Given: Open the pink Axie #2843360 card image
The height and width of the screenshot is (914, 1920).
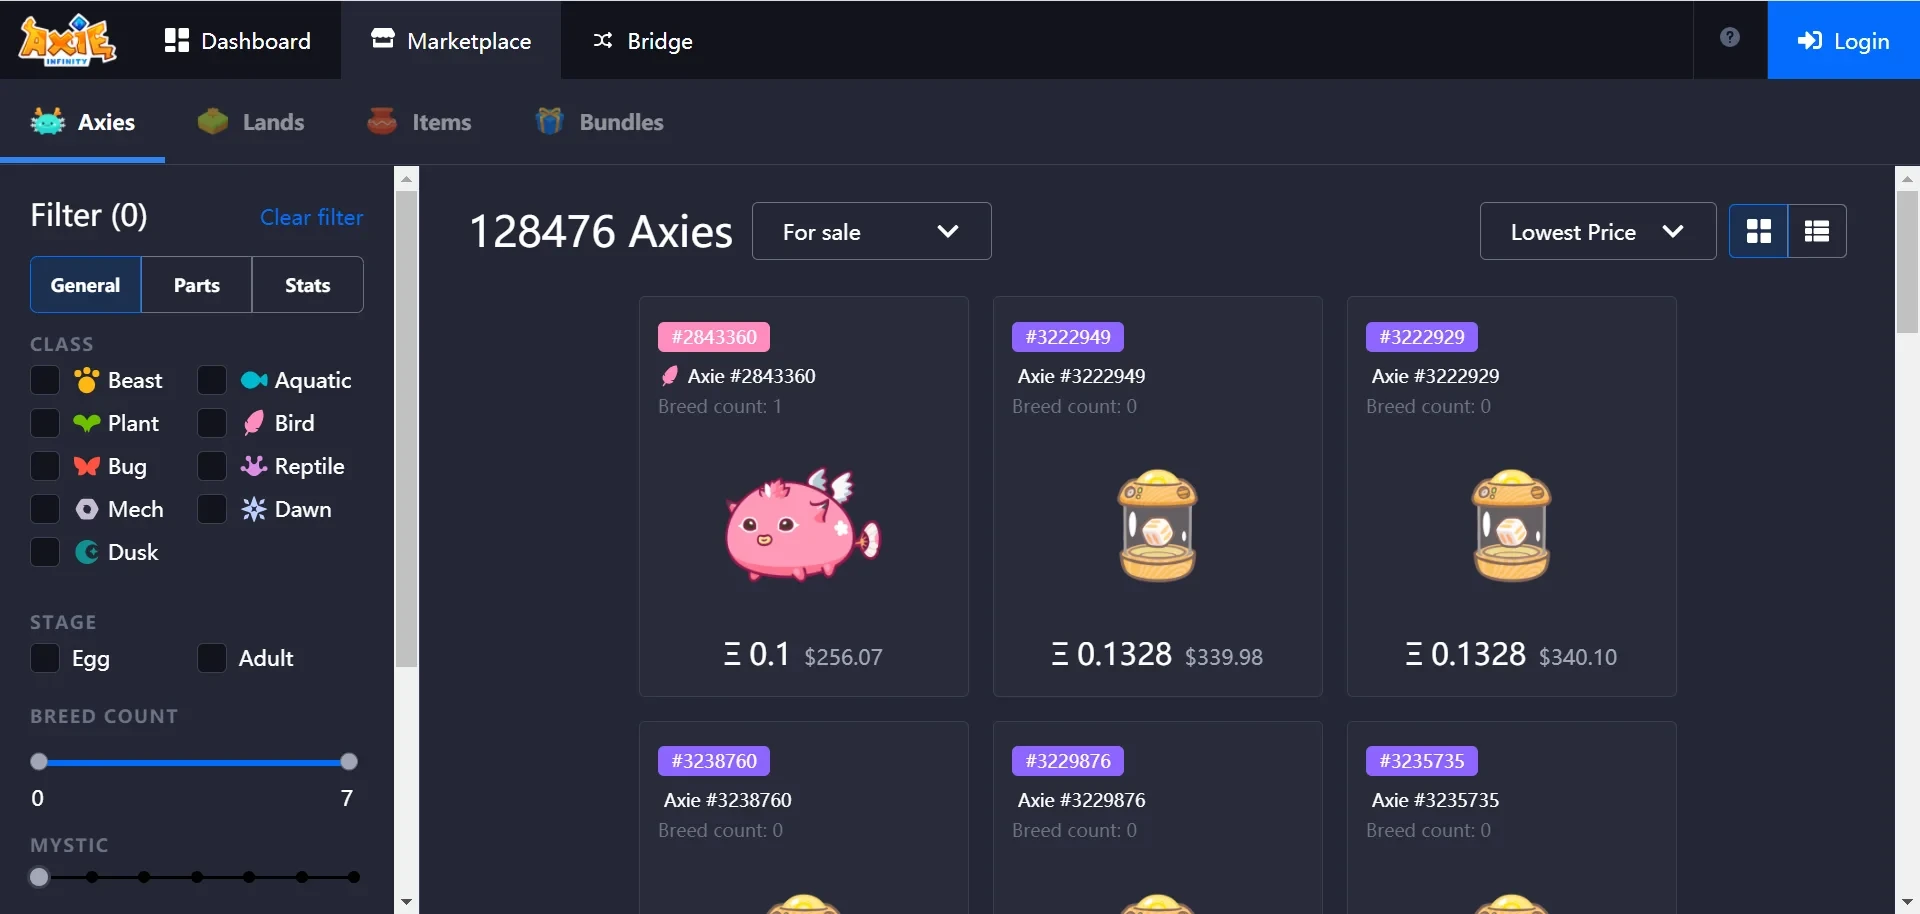Looking at the screenshot, I should [x=803, y=525].
